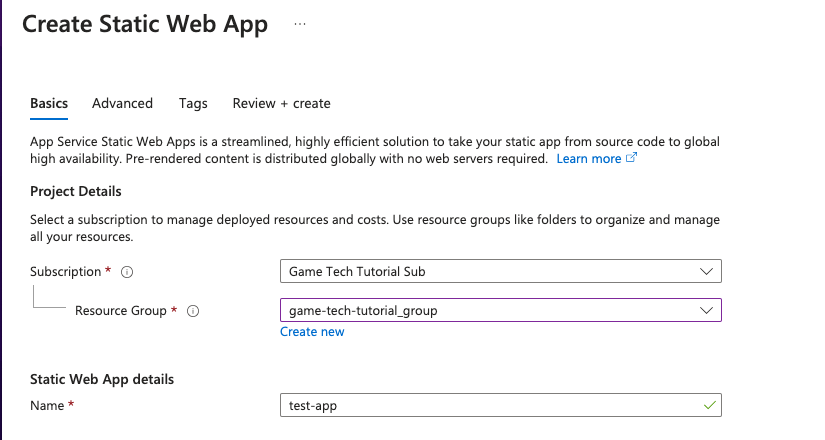Click the Select a subscription description text
This screenshot has height=440, width=825.
(x=375, y=228)
